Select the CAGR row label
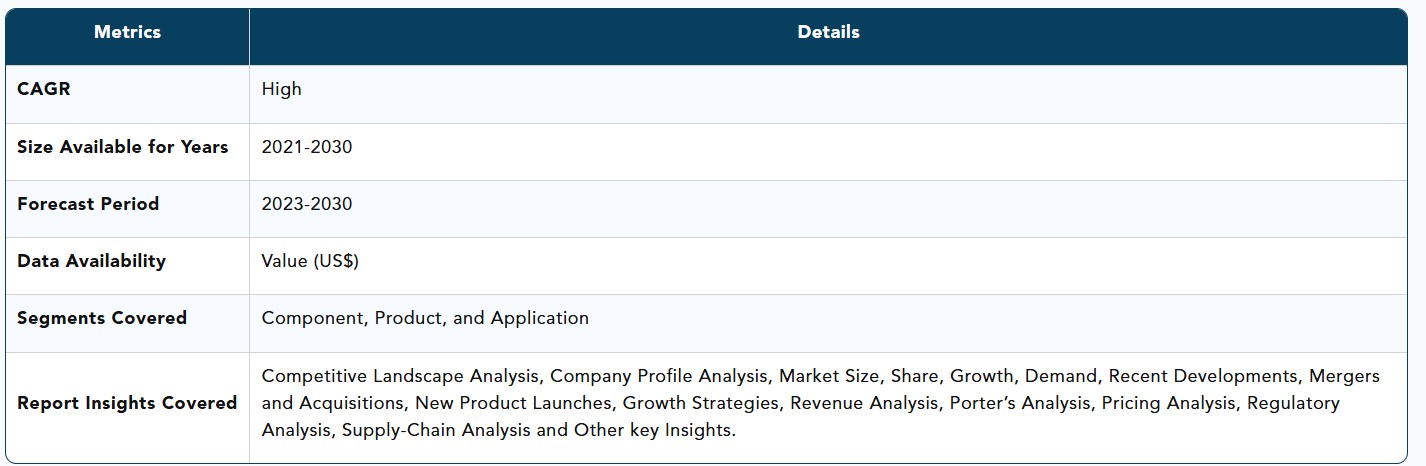Viewport: 1426px width, 466px height. (x=44, y=89)
